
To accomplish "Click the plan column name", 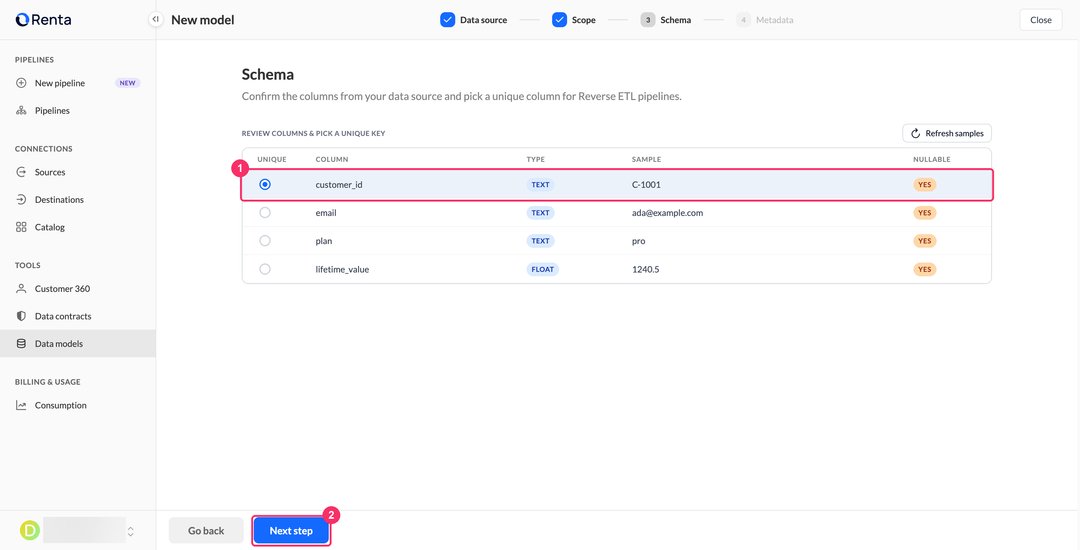I will [x=324, y=241].
